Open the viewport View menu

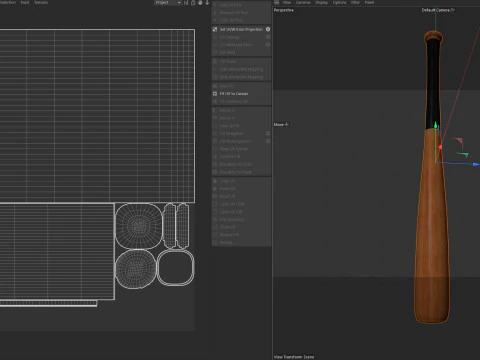pyautogui.click(x=287, y=2)
